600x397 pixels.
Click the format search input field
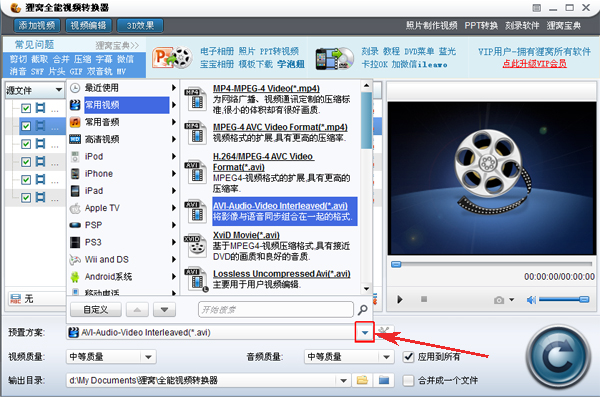coord(276,309)
